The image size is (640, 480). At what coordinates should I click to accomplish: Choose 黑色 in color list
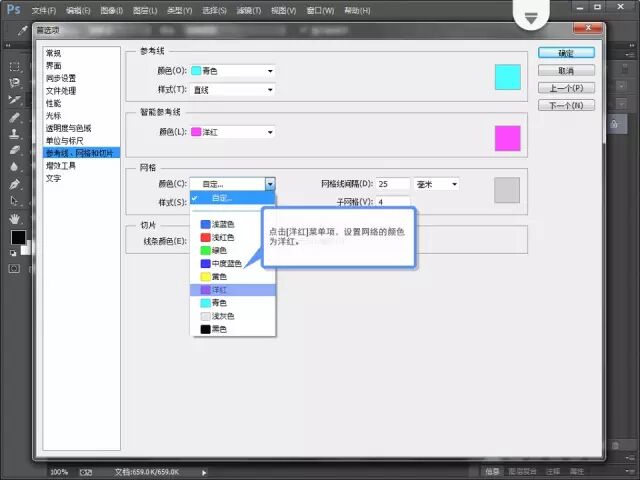click(233, 329)
